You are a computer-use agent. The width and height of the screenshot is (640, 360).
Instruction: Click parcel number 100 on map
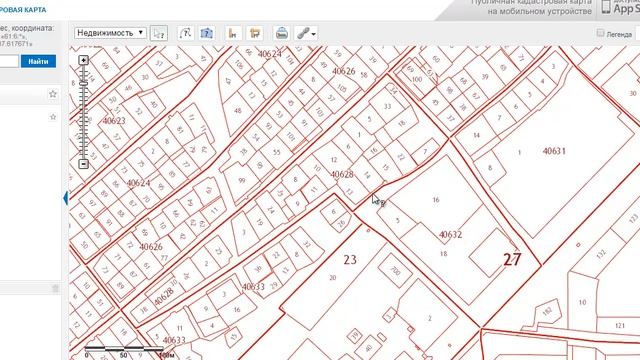pos(417,79)
